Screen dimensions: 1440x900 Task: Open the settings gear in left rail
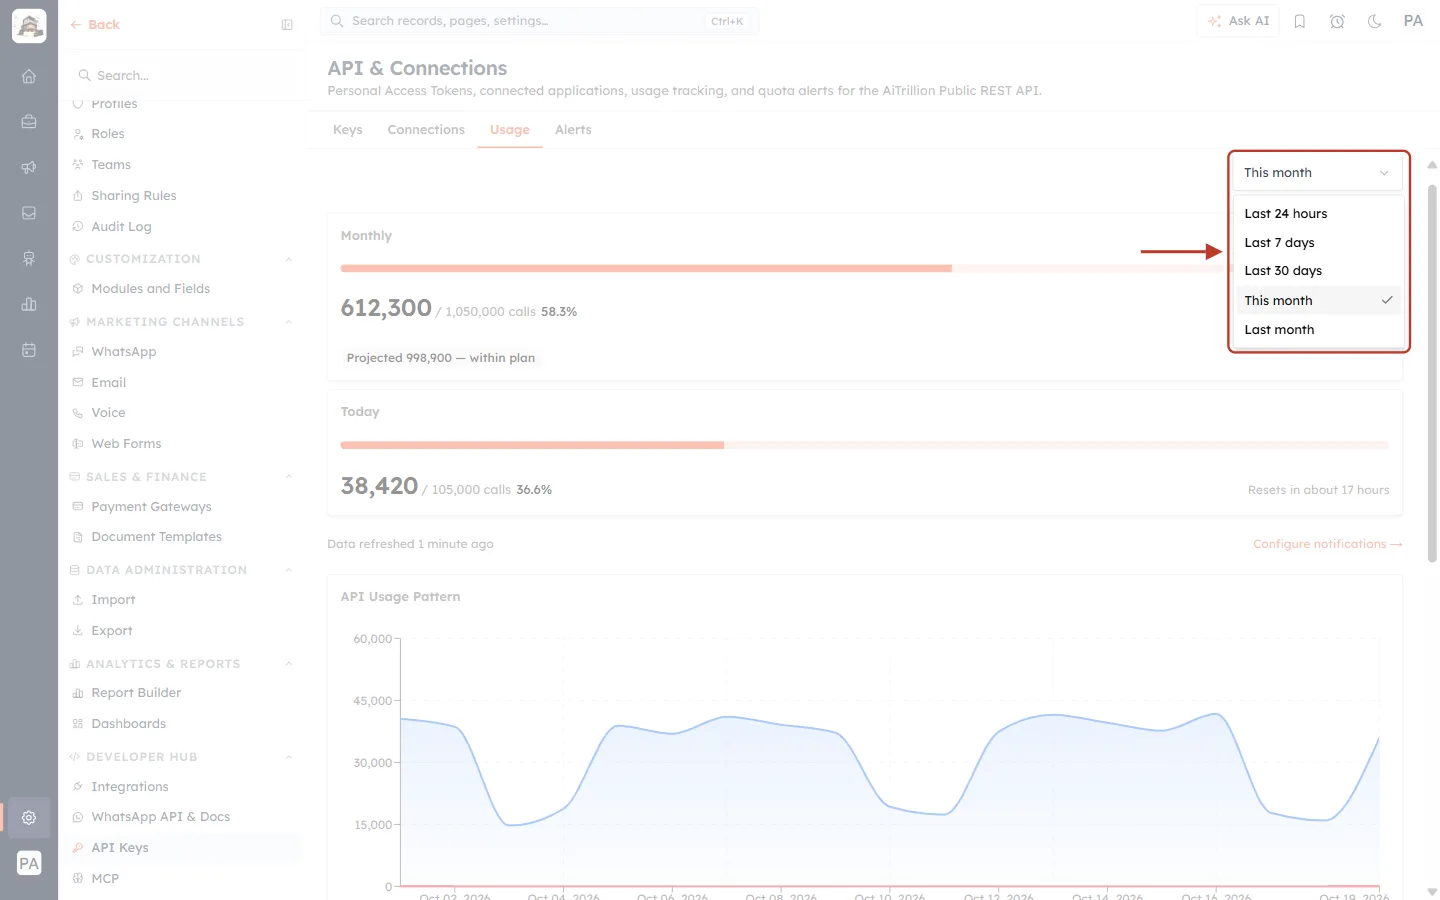pyautogui.click(x=29, y=817)
